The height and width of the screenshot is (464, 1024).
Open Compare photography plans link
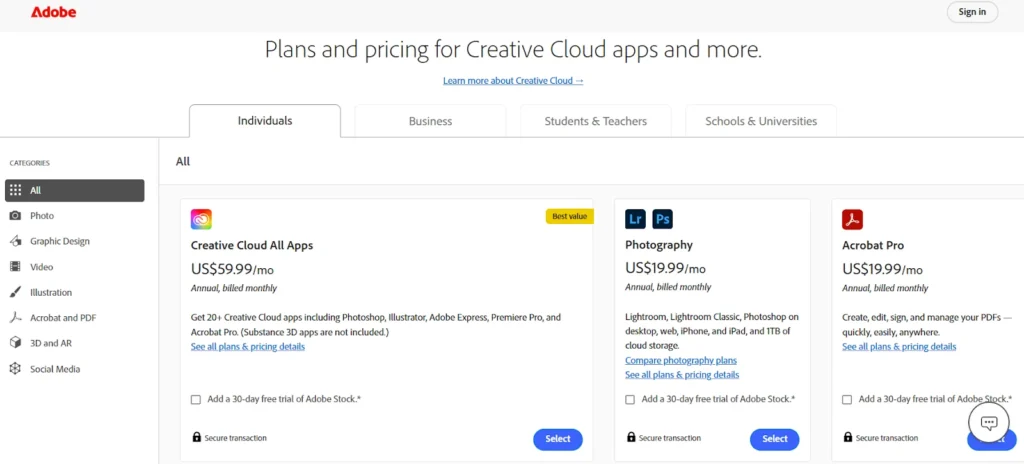[680, 360]
